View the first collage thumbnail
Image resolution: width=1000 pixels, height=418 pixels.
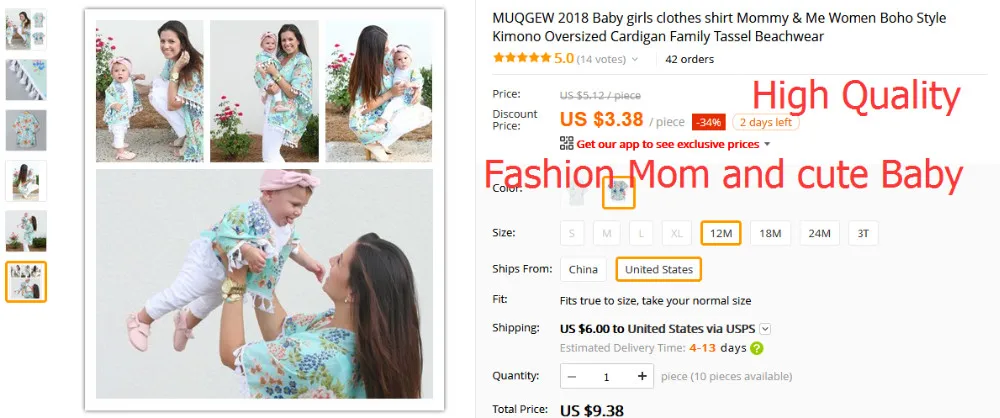pyautogui.click(x=26, y=30)
